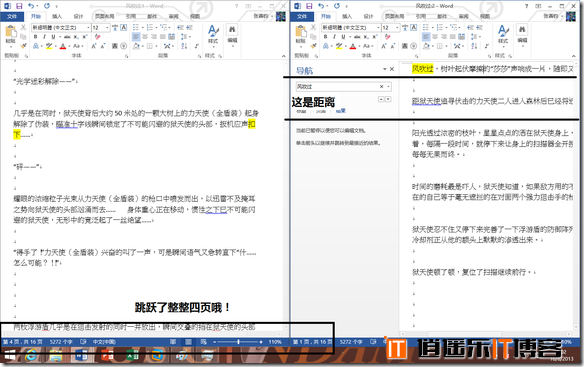Click character border icon in right window
The image size is (584, 367).
coord(413,27)
